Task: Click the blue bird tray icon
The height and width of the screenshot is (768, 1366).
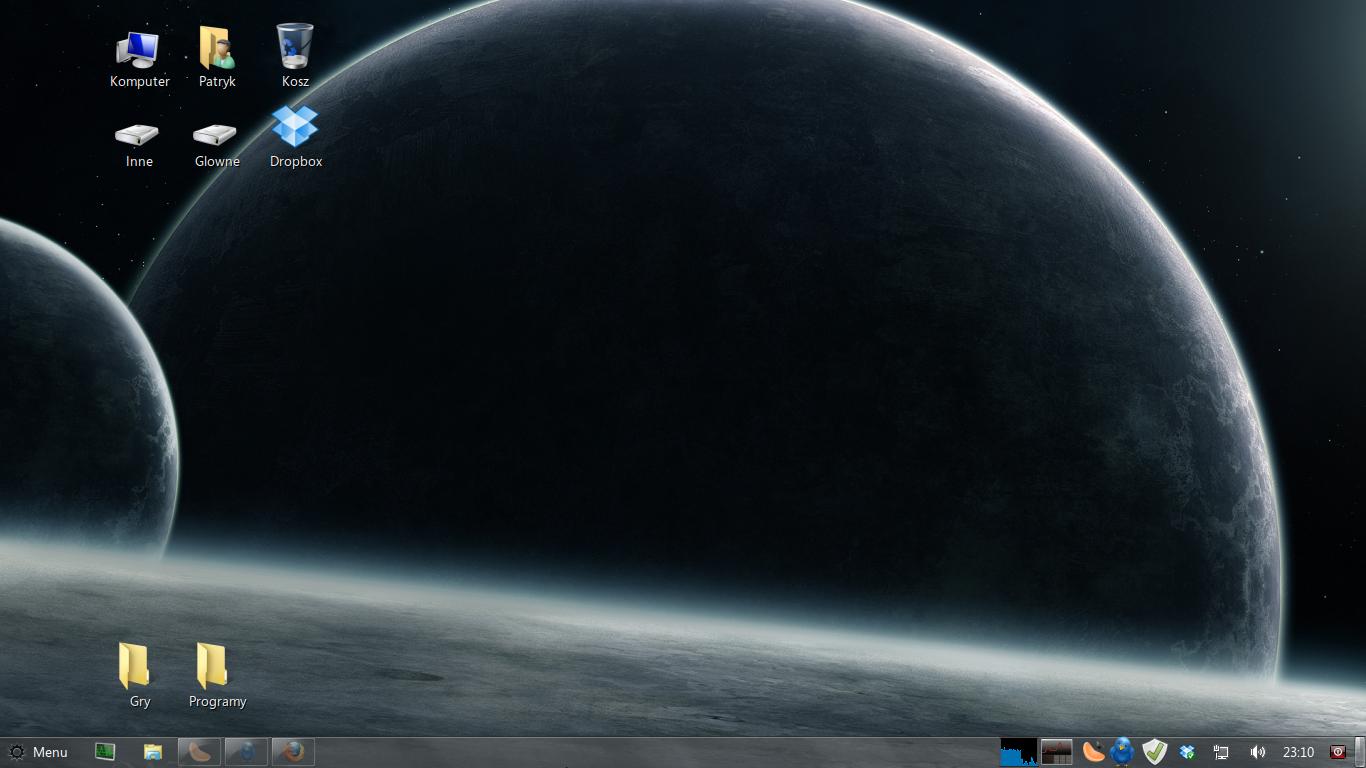Action: coord(1123,752)
